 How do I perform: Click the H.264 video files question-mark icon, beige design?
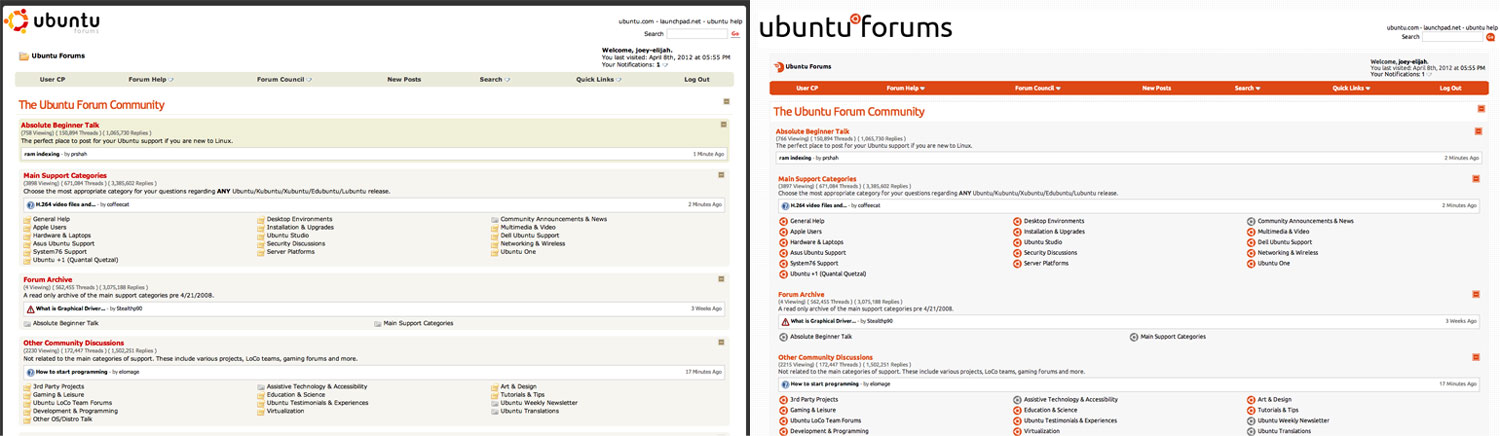30,204
